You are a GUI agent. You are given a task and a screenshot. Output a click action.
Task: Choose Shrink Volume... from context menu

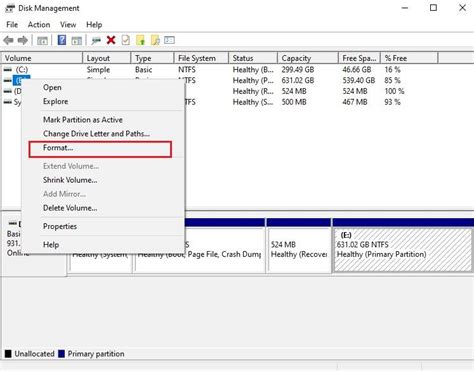coord(70,180)
